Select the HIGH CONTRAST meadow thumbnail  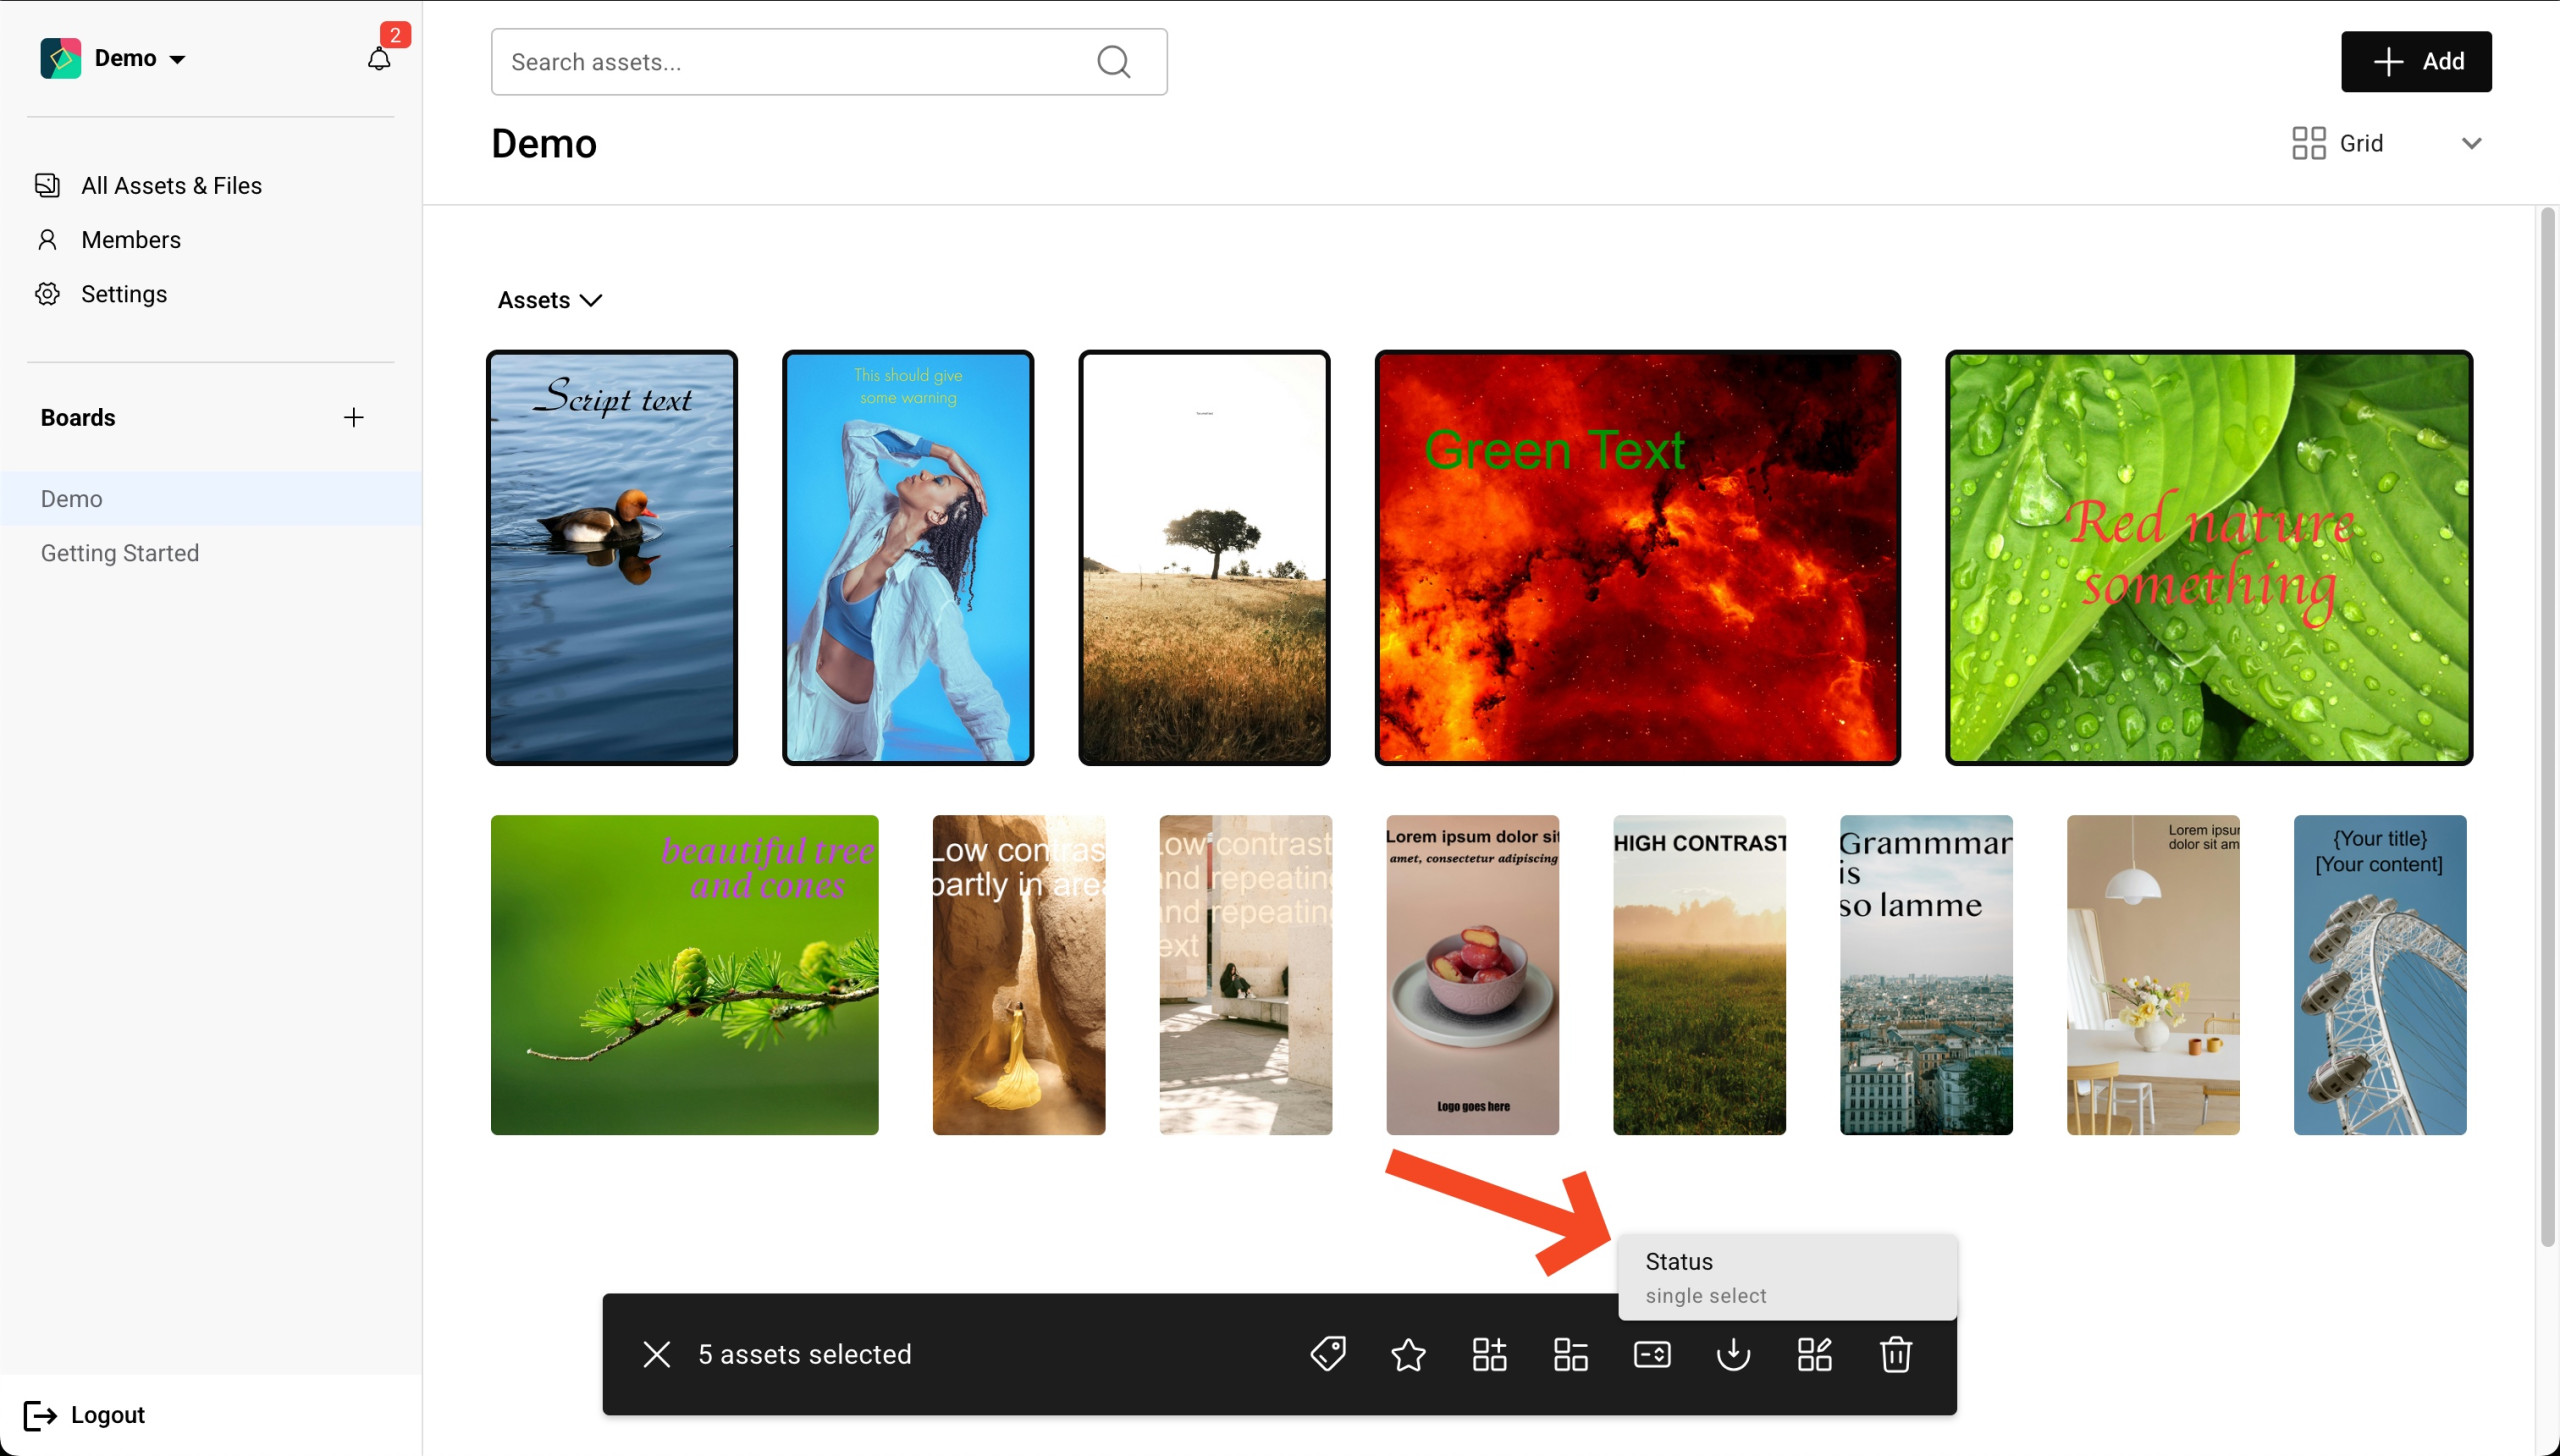point(1699,974)
